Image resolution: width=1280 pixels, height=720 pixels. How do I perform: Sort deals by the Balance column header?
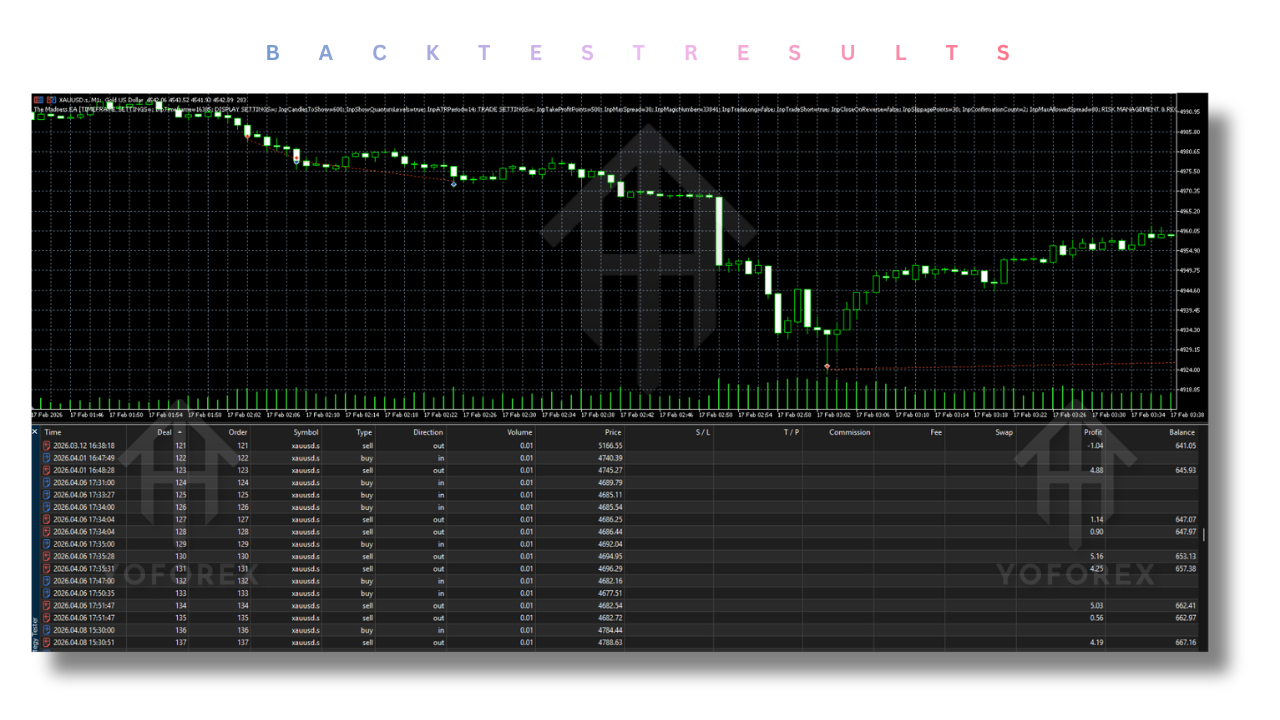click(1182, 432)
